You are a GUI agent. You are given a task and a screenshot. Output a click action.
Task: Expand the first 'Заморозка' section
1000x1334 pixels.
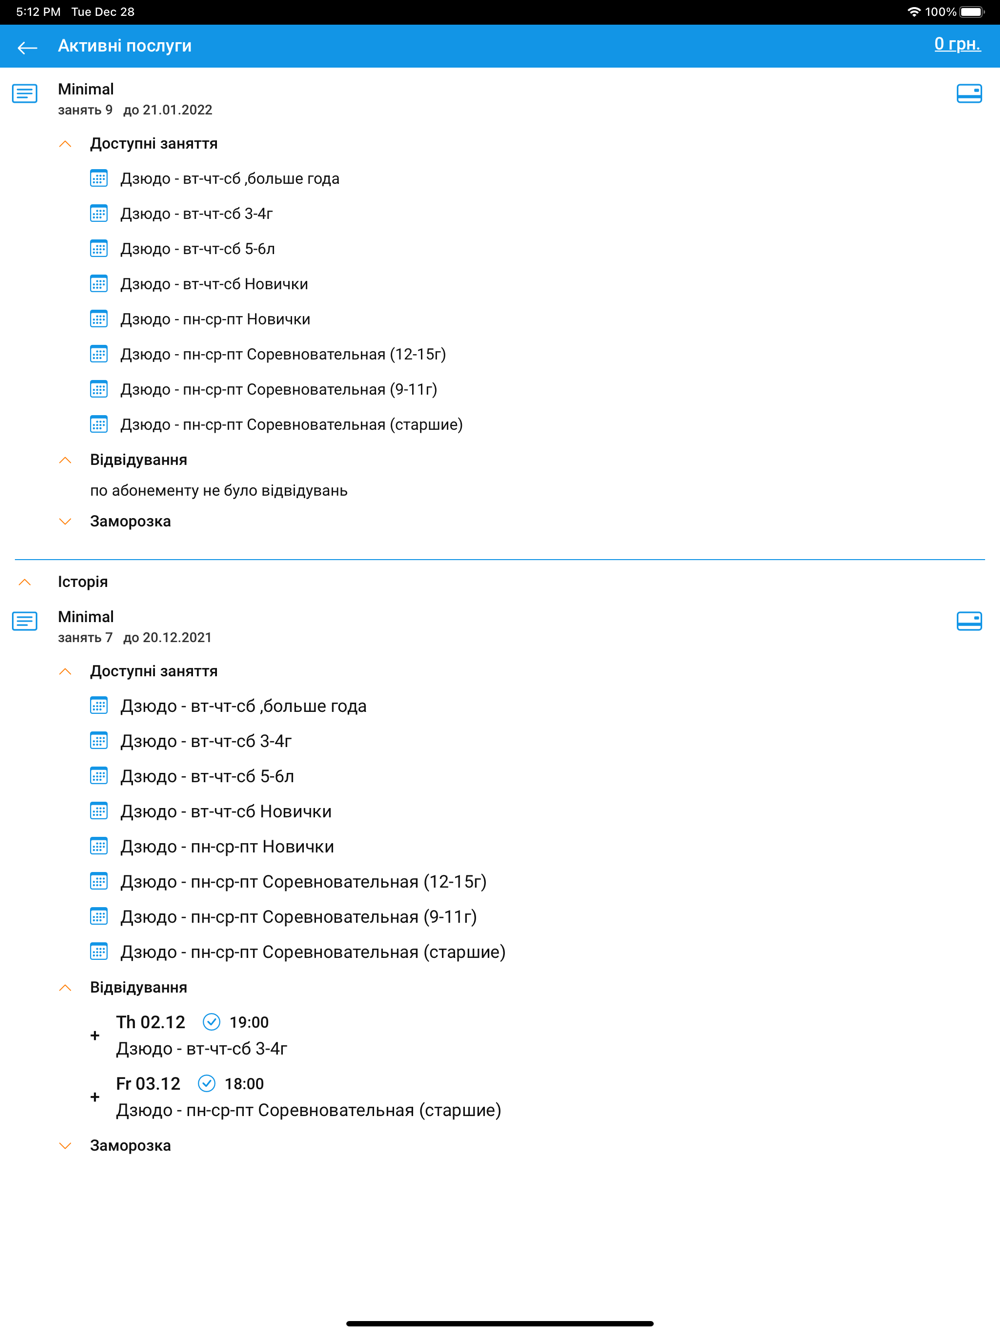65,522
